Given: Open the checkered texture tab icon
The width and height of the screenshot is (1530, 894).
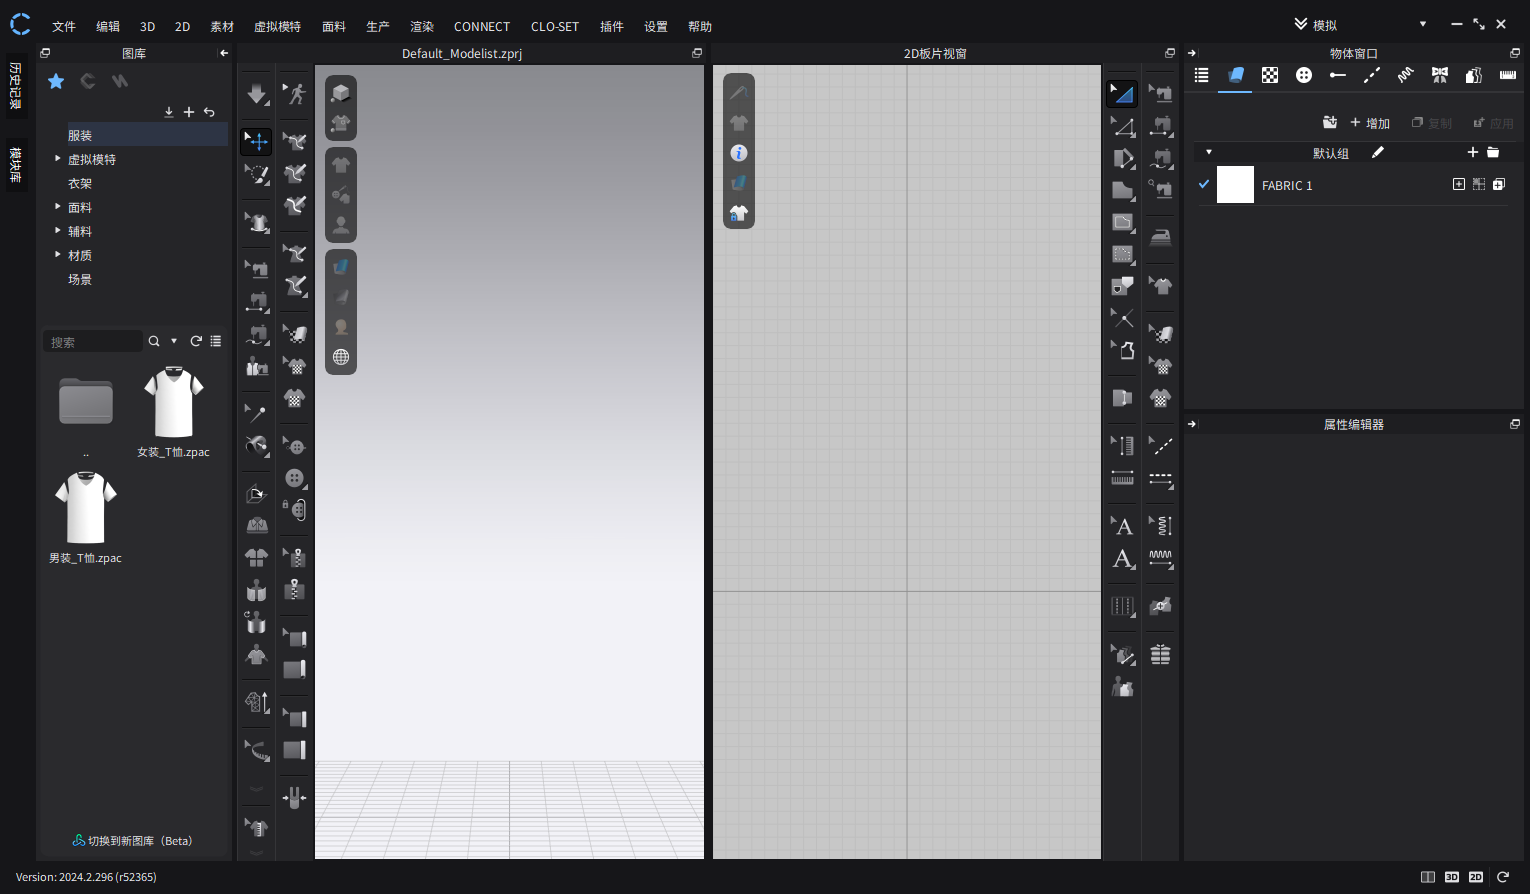Looking at the screenshot, I should [1270, 75].
